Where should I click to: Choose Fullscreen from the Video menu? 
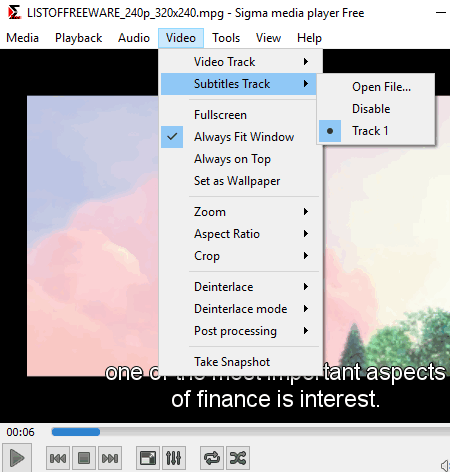tap(240, 115)
